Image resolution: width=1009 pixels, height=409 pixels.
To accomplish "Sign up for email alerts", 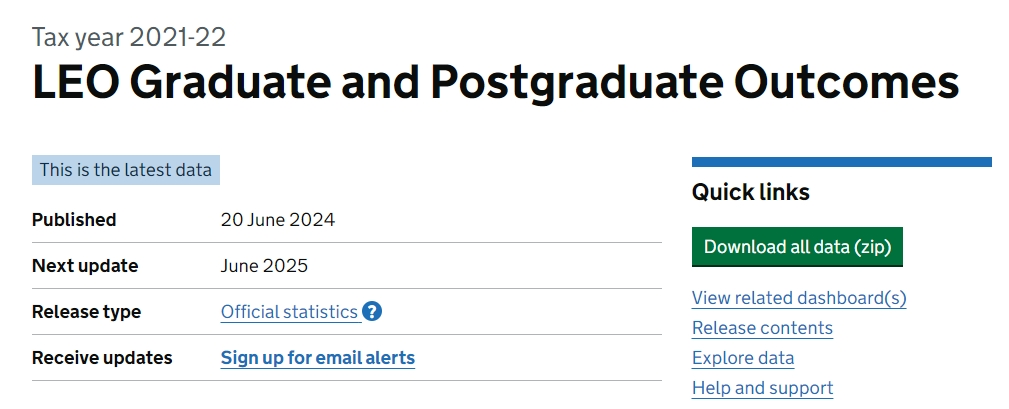I will tap(318, 358).
